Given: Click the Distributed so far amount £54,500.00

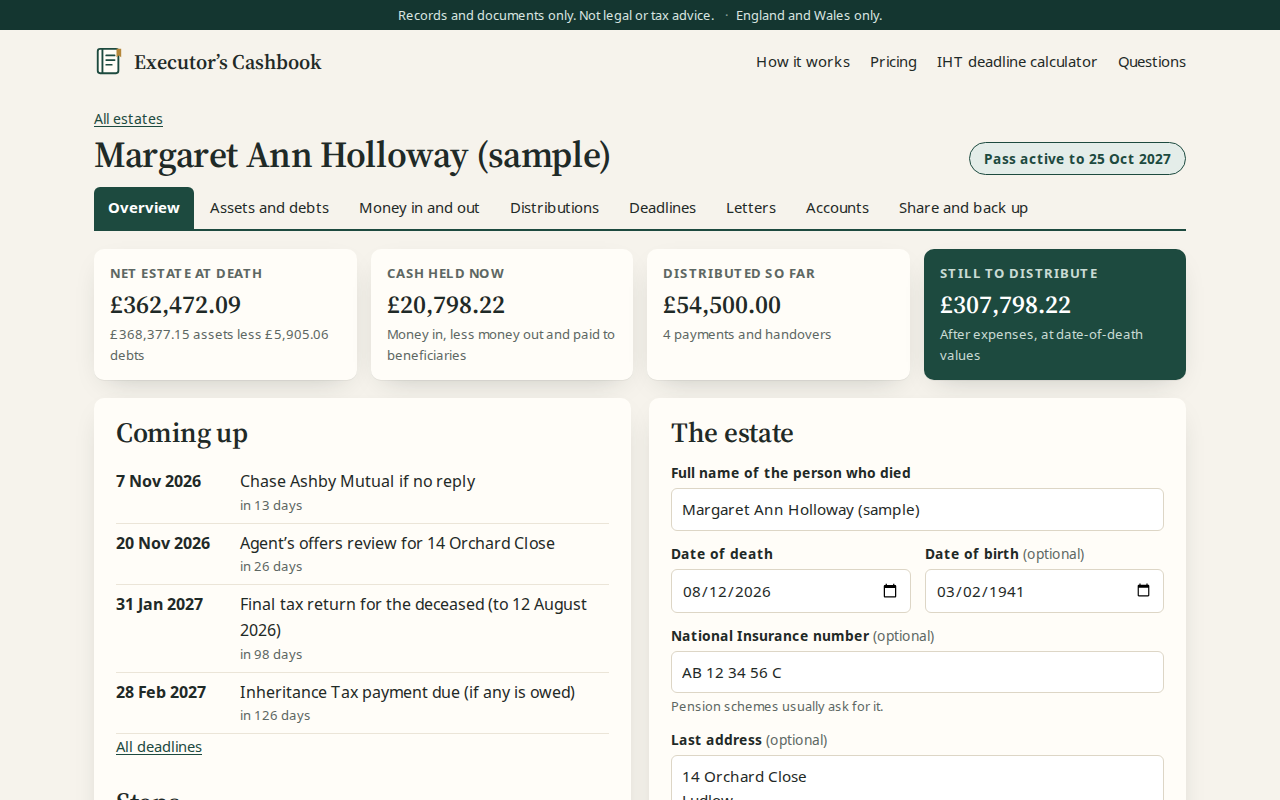Looking at the screenshot, I should pos(722,305).
